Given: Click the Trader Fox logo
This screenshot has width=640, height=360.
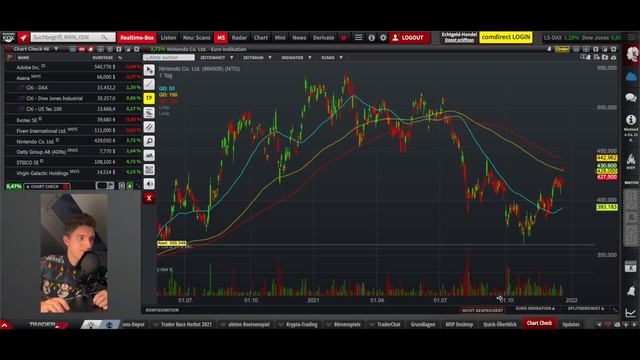Looking at the screenshot, I should tap(8, 38).
